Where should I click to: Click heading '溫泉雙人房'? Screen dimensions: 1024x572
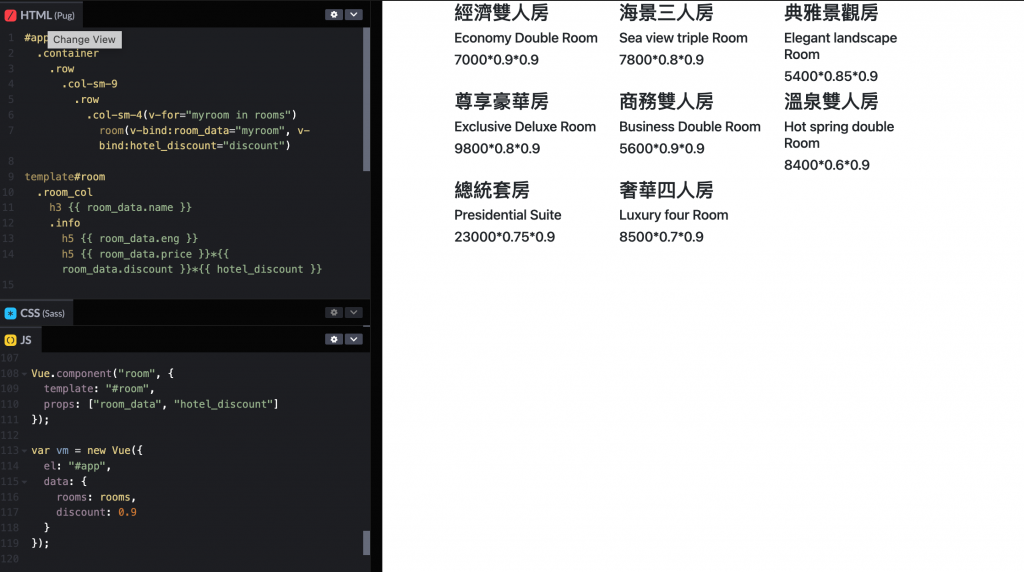coord(831,101)
